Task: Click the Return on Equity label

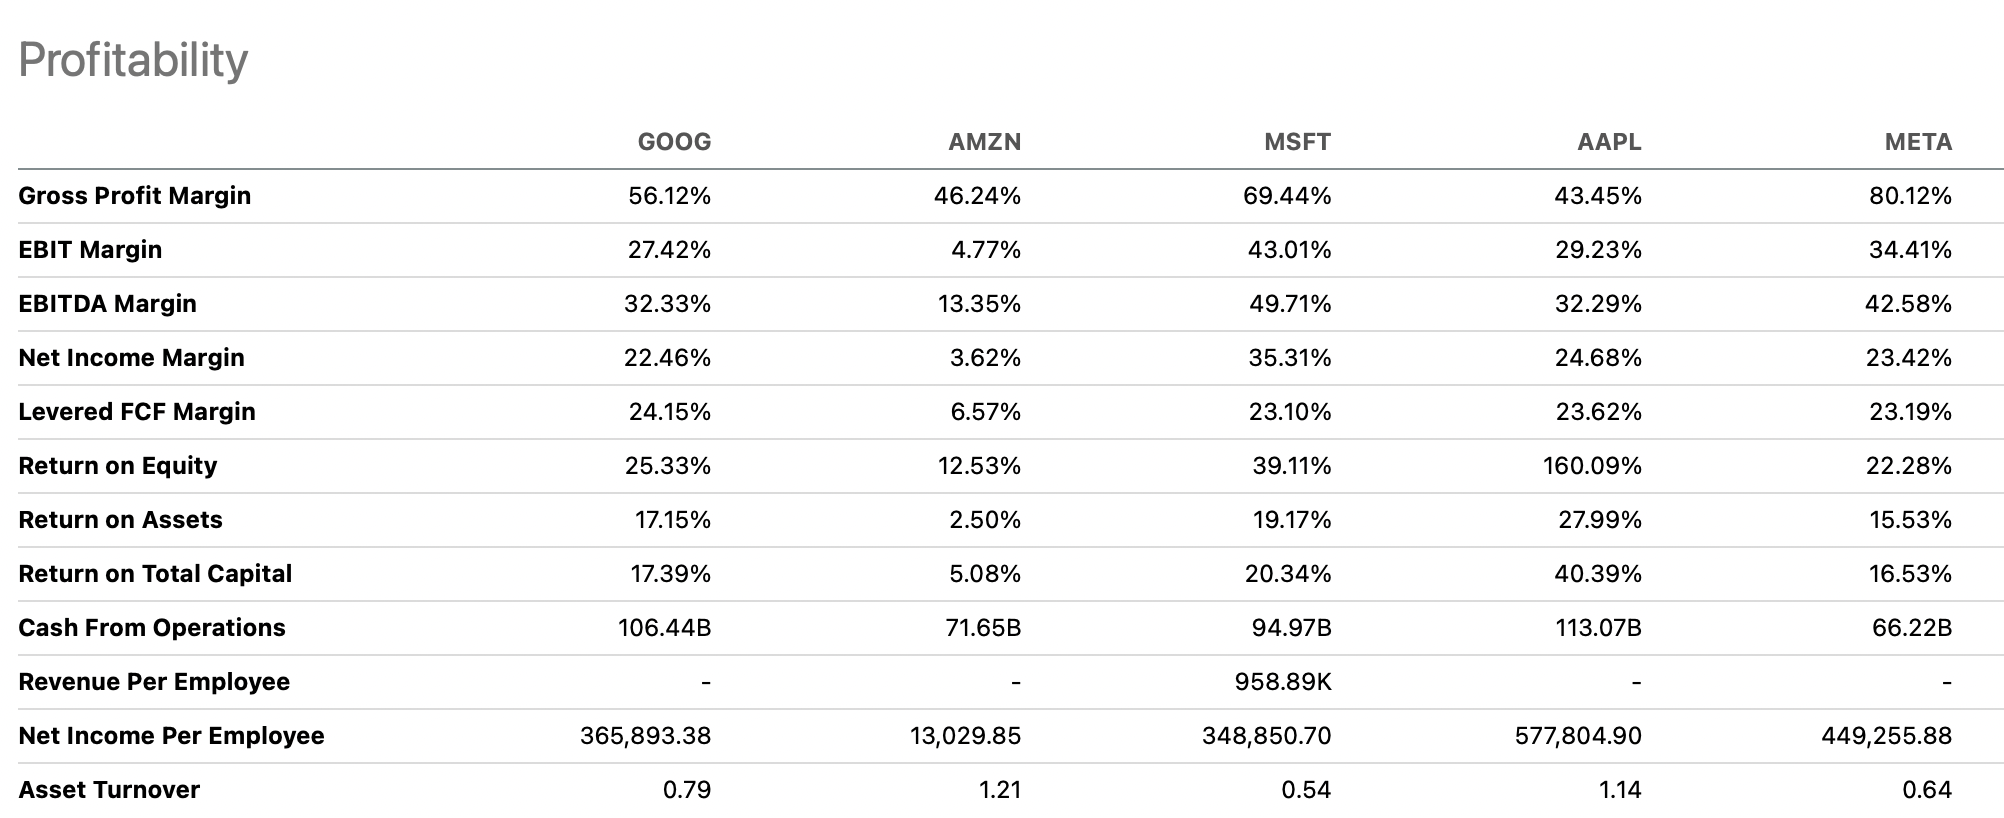Action: coord(117,466)
